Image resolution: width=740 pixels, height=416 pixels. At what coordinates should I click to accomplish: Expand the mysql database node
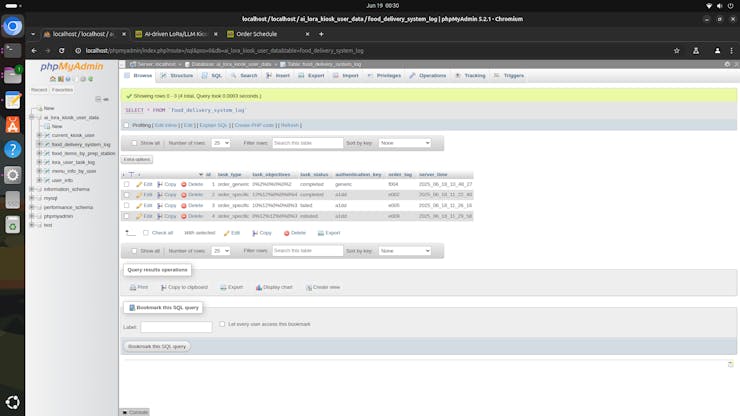(32, 198)
